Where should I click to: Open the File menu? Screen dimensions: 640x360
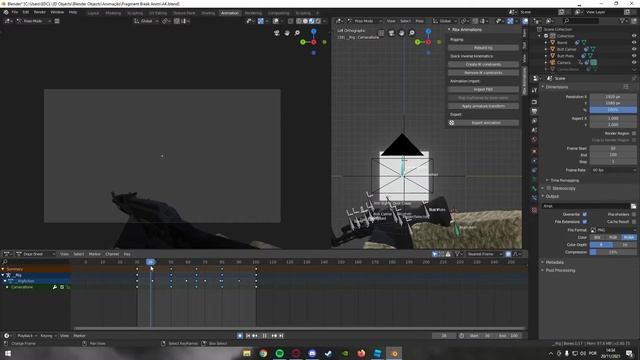click(15, 12)
